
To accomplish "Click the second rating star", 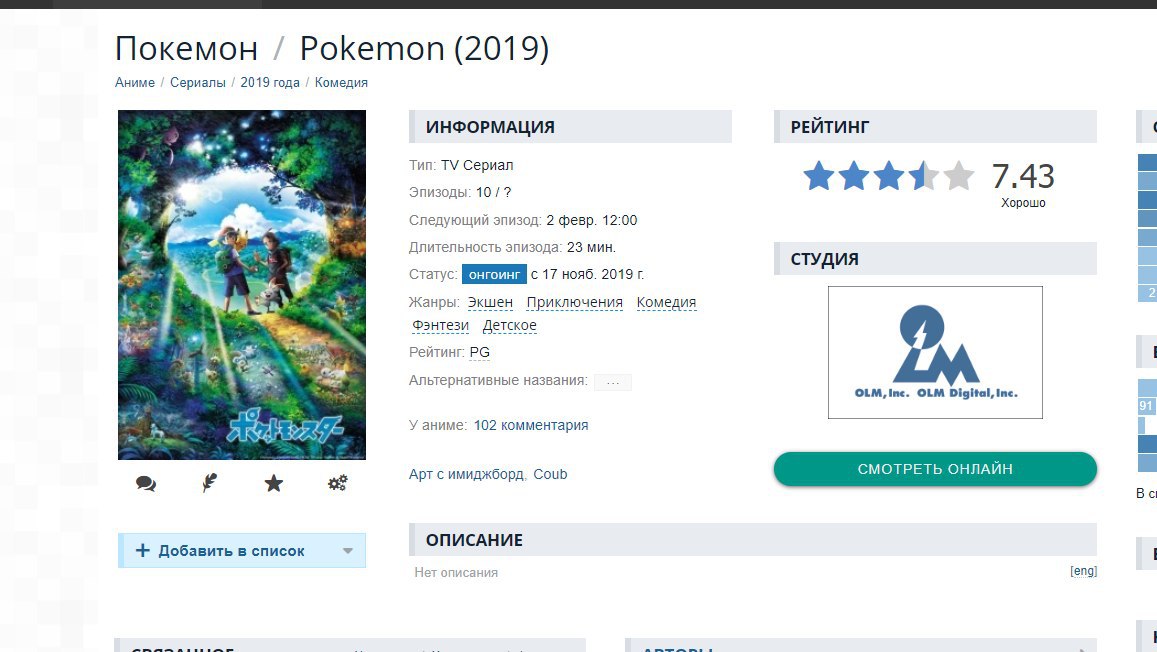I will tap(854, 176).
